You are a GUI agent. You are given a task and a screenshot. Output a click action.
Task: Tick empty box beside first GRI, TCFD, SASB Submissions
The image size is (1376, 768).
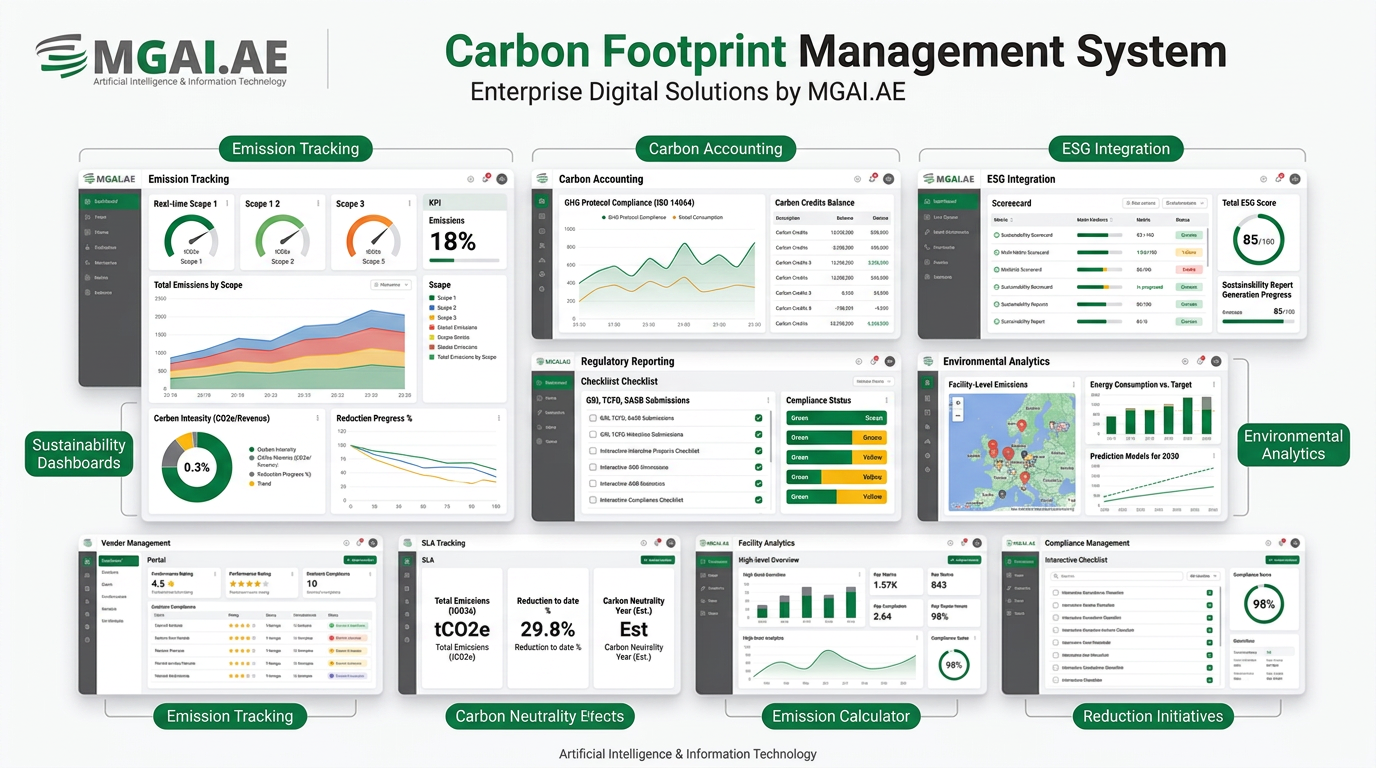click(x=593, y=418)
